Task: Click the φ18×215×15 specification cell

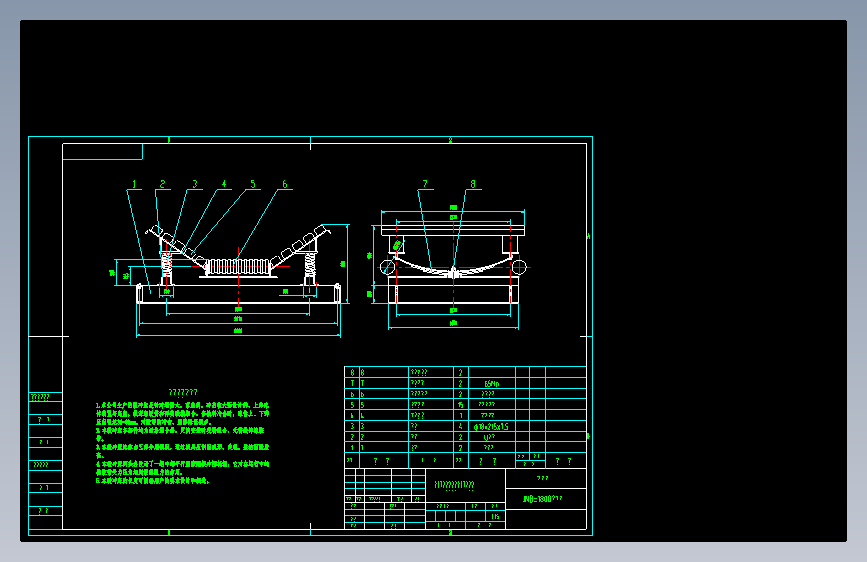Action: 491,426
